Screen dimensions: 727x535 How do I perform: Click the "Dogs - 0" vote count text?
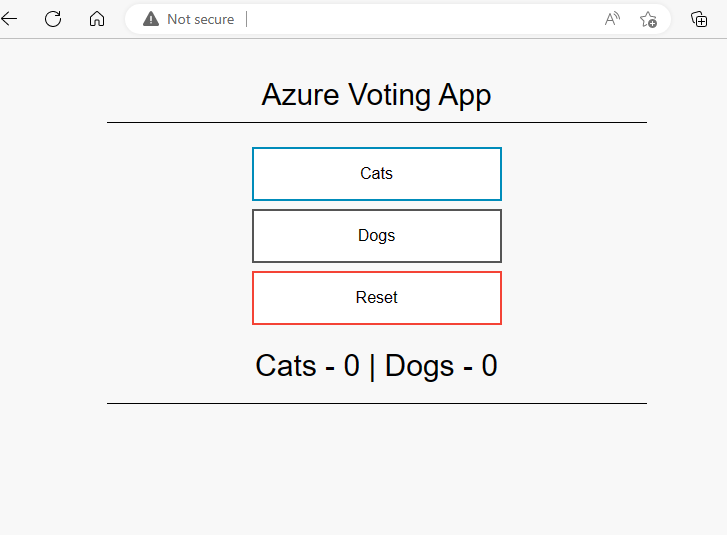coord(441,366)
